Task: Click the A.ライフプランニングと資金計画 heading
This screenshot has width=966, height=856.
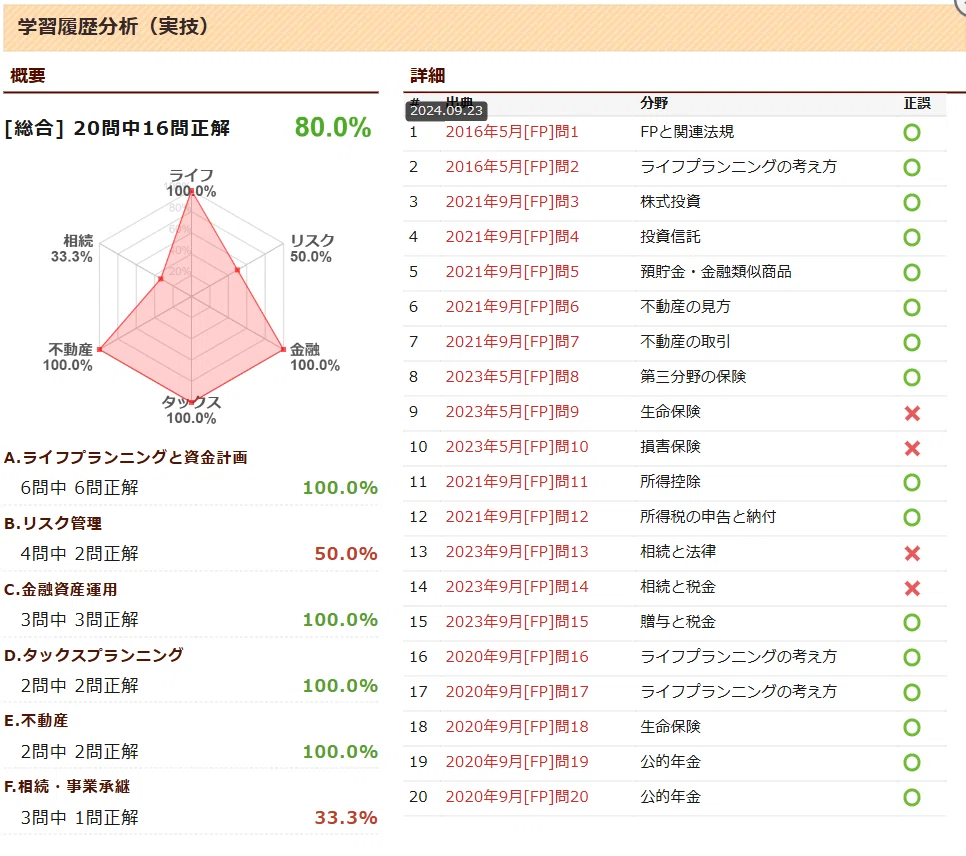Action: (126, 457)
